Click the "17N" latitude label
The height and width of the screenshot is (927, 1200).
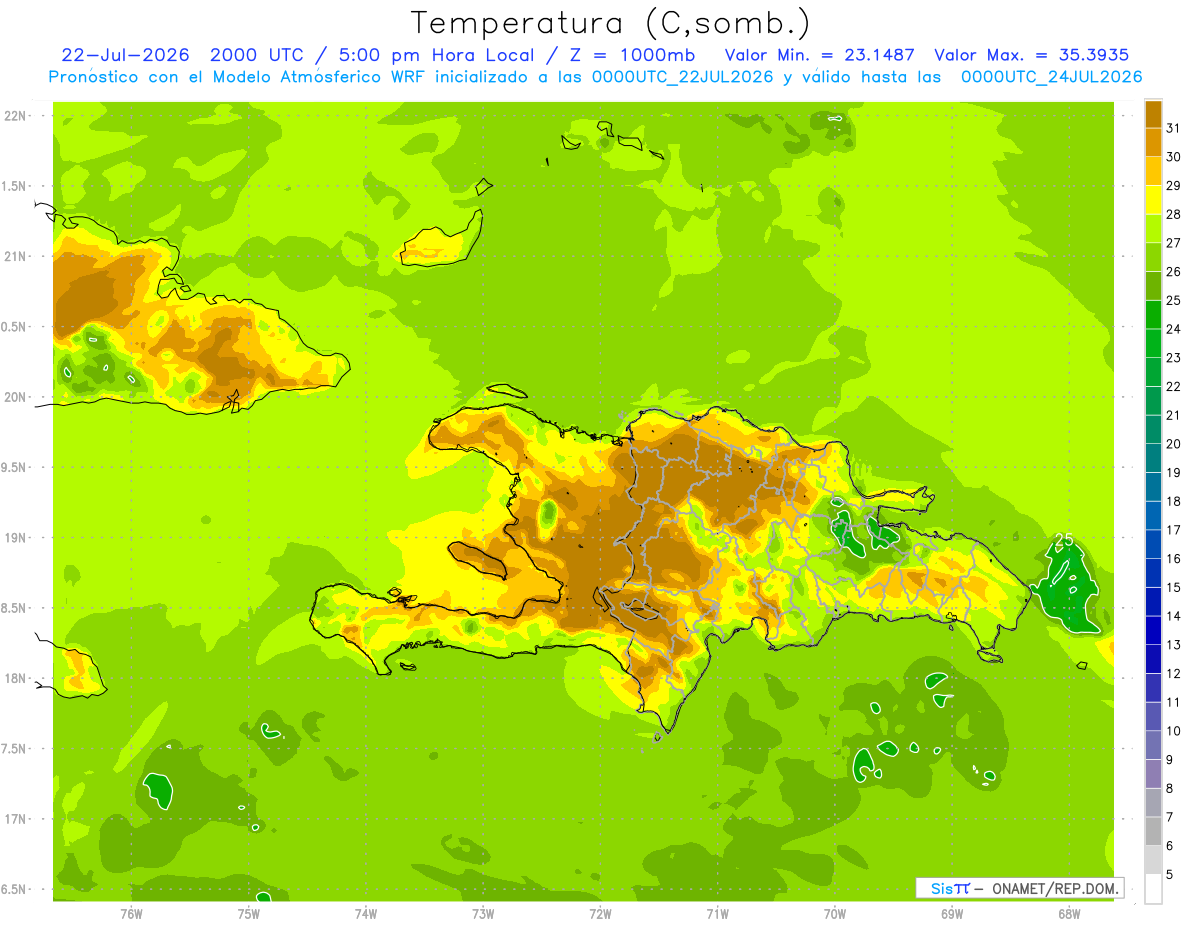click(x=16, y=819)
